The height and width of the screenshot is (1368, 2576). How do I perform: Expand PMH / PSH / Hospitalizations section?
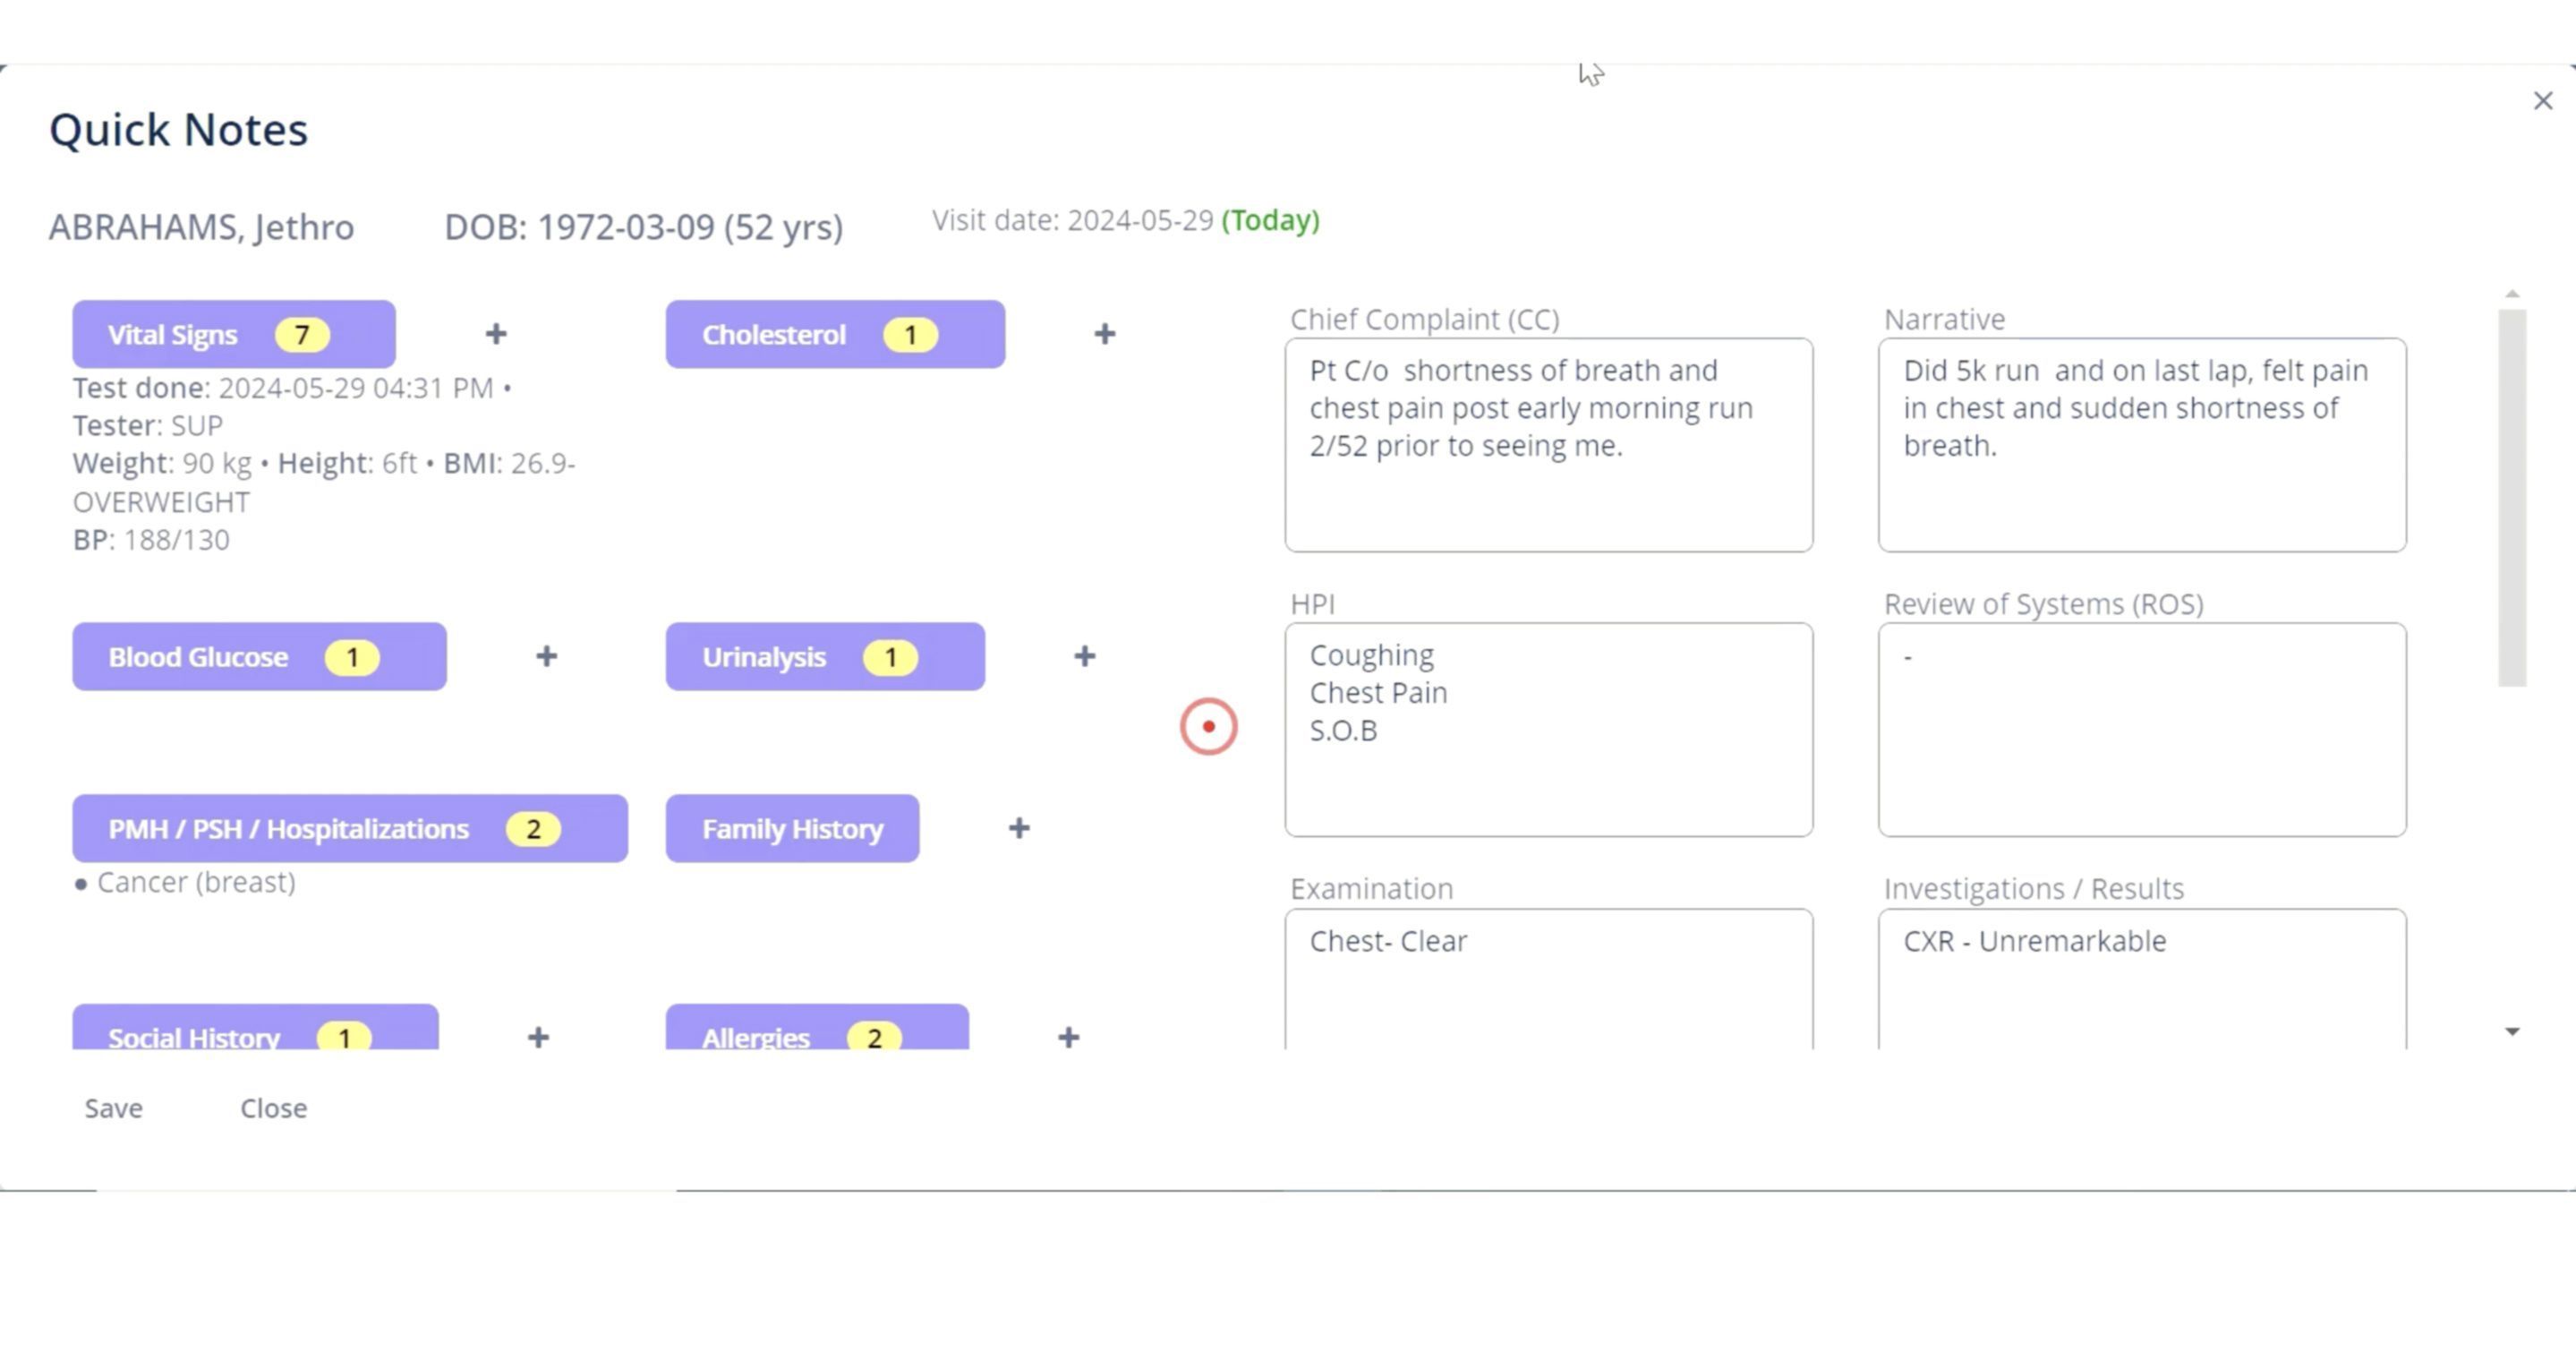pos(349,829)
